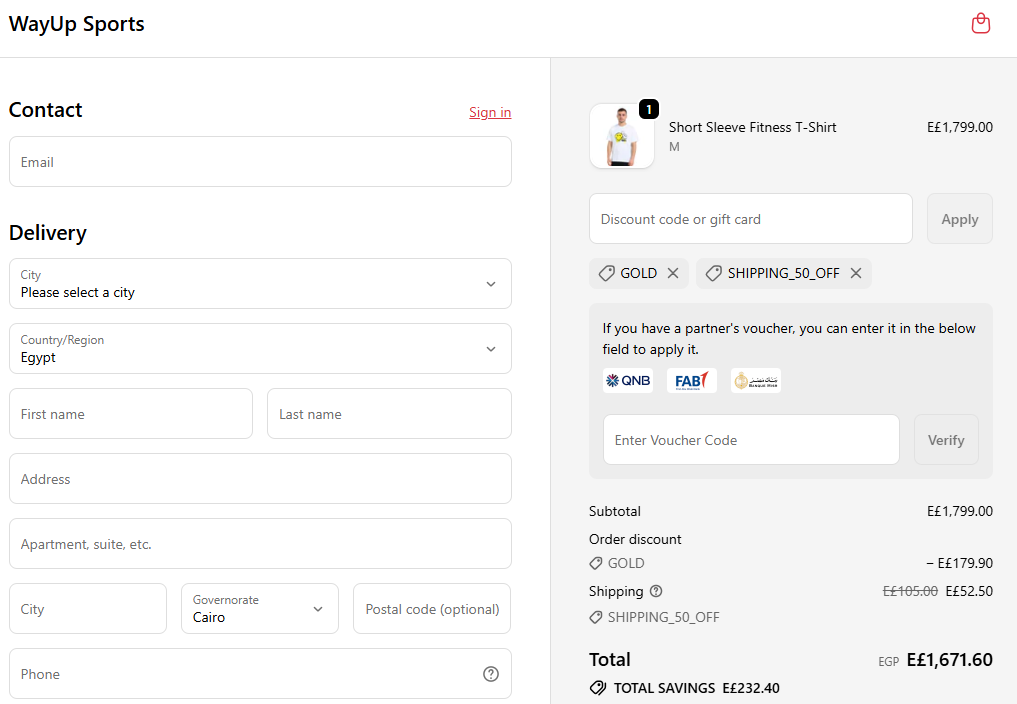
Task: Click the TOTAL SAVINGS tag icon
Action: click(x=598, y=688)
